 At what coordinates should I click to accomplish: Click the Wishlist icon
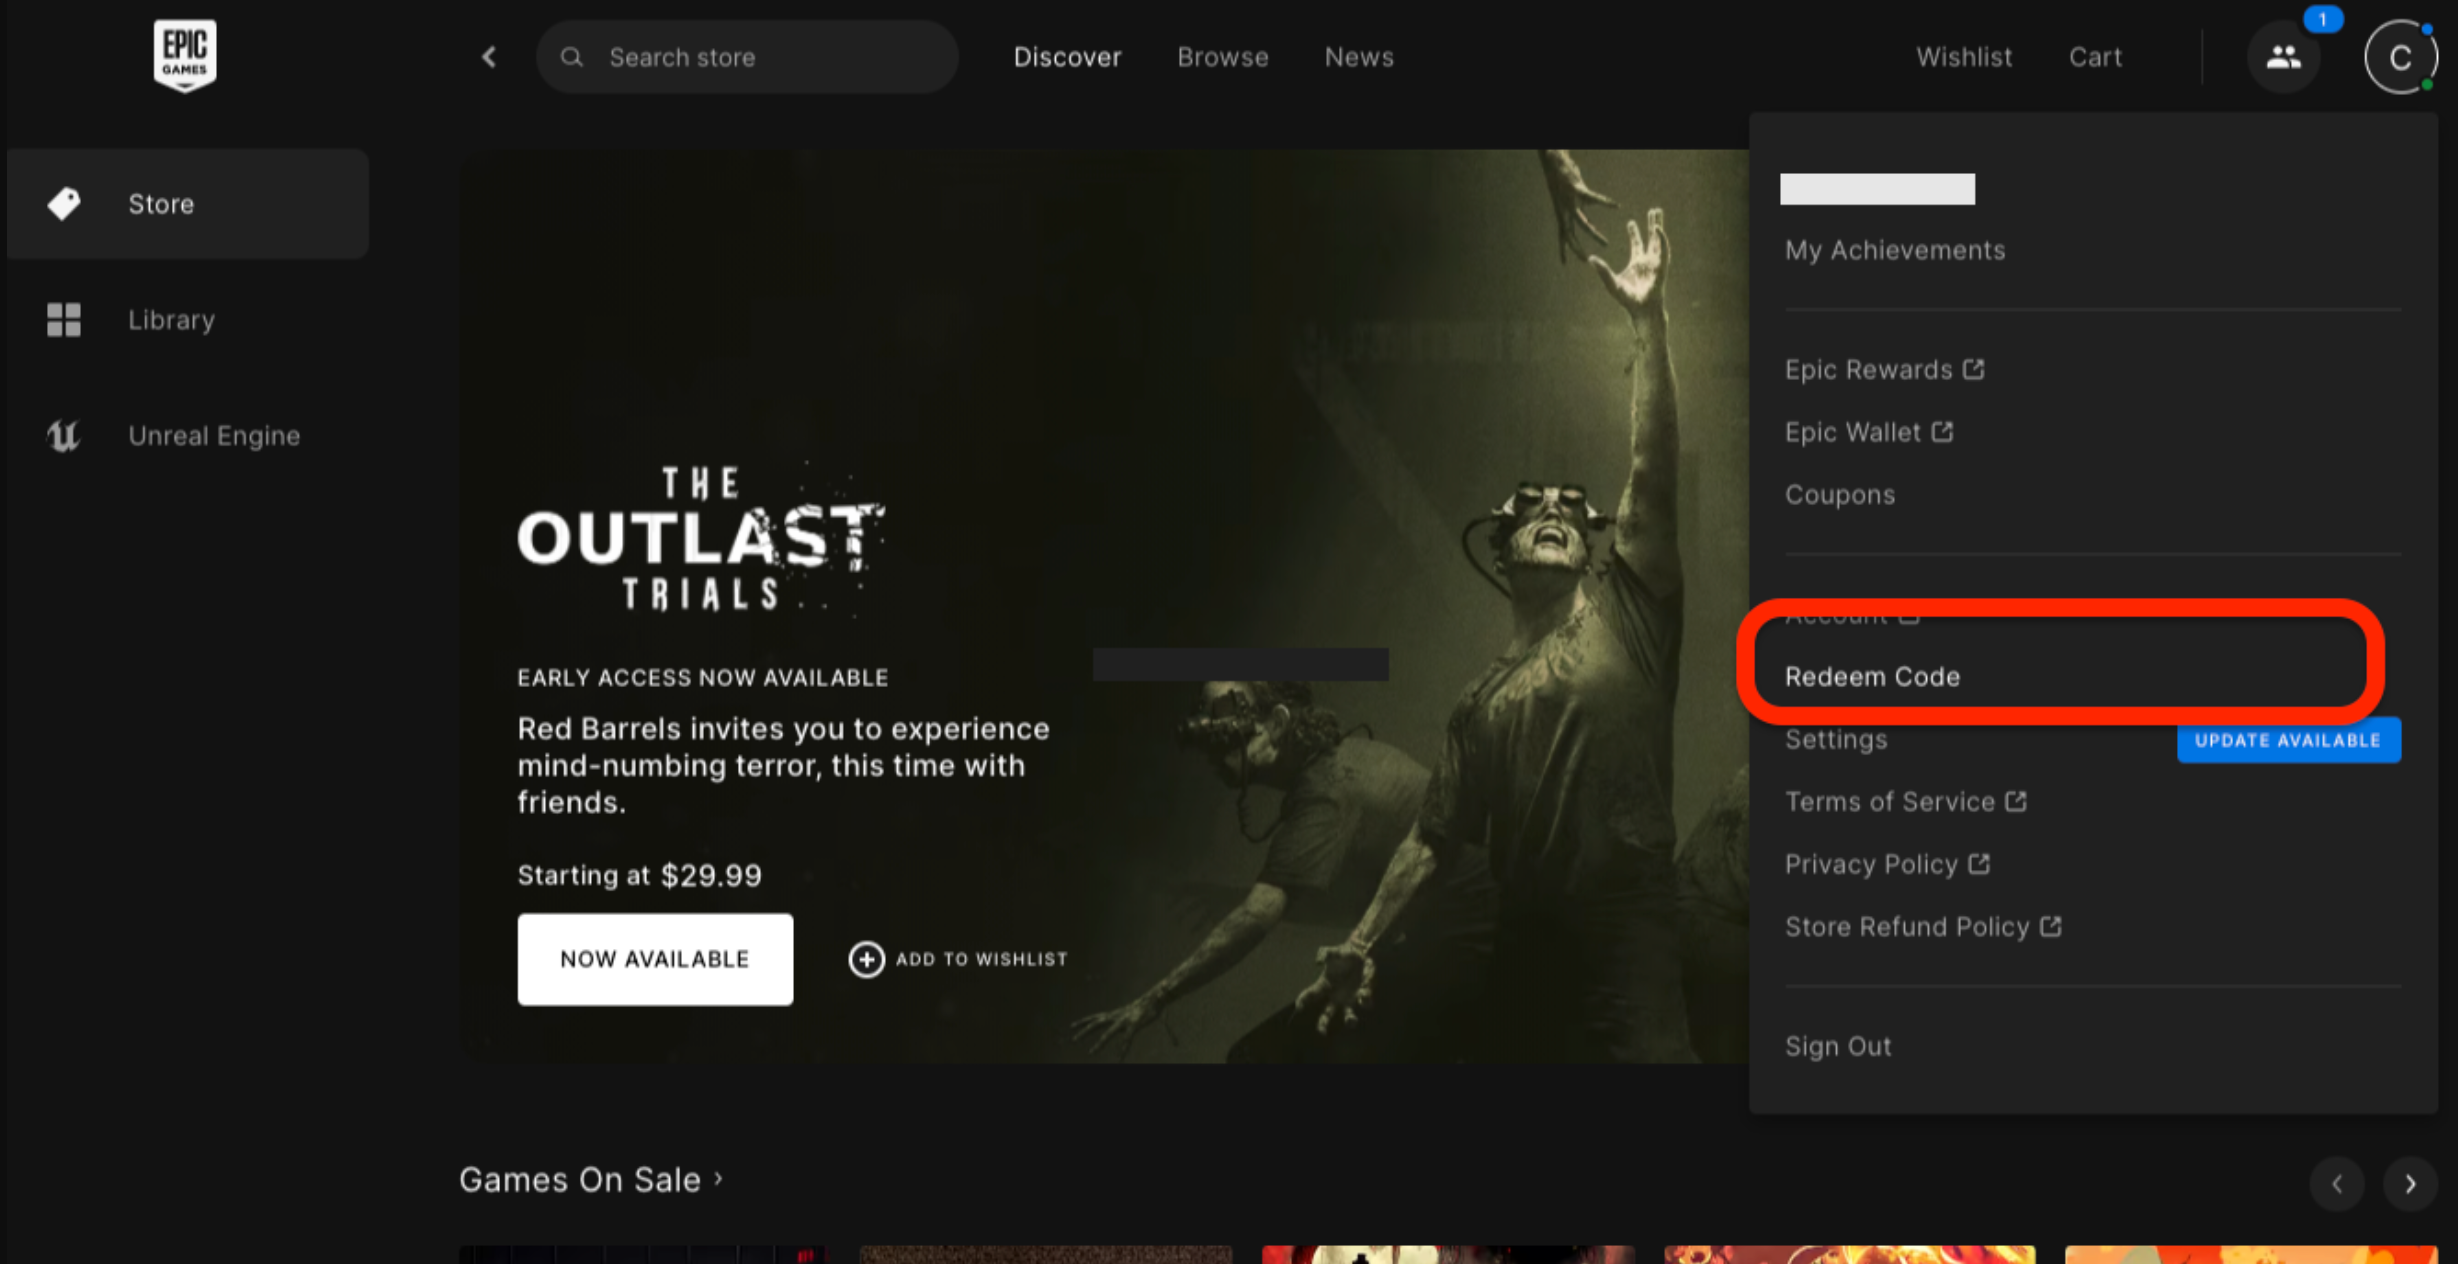click(x=1962, y=56)
